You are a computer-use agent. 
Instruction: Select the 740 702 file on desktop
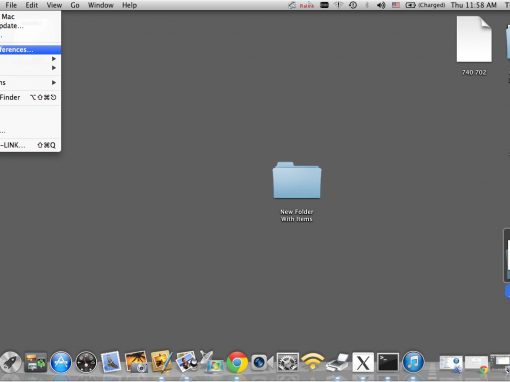[474, 46]
